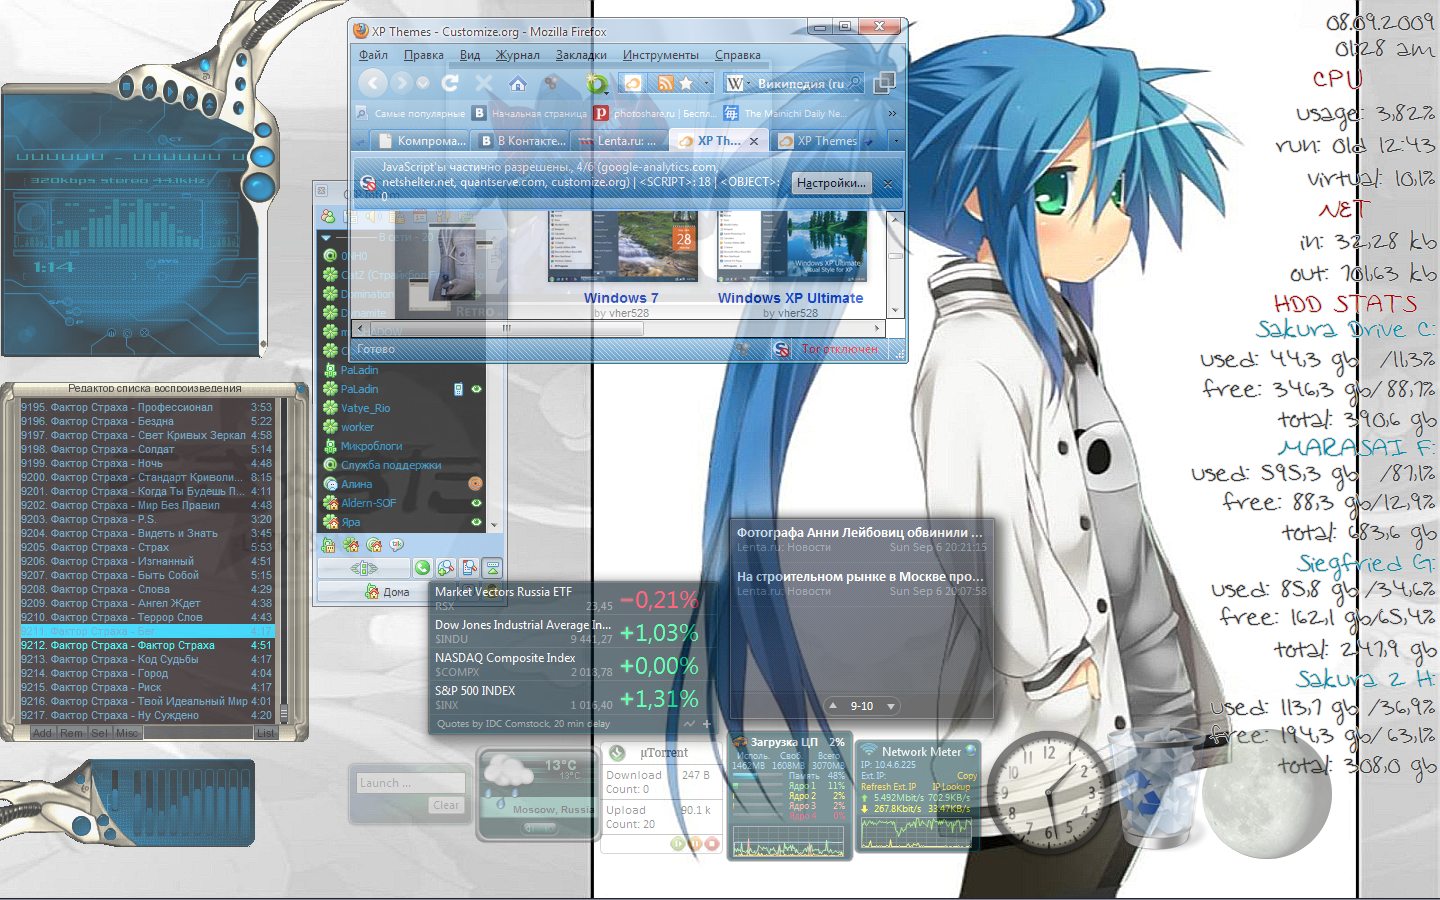Go back in Firefox
The height and width of the screenshot is (900, 1440).
[372, 83]
